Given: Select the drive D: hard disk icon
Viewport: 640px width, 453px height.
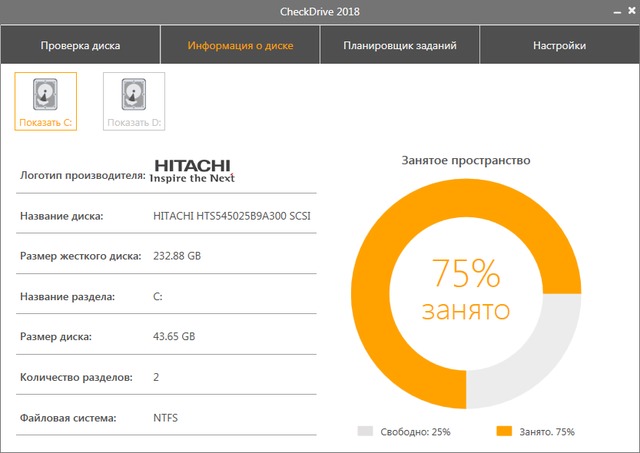Looking at the screenshot, I should coord(136,96).
